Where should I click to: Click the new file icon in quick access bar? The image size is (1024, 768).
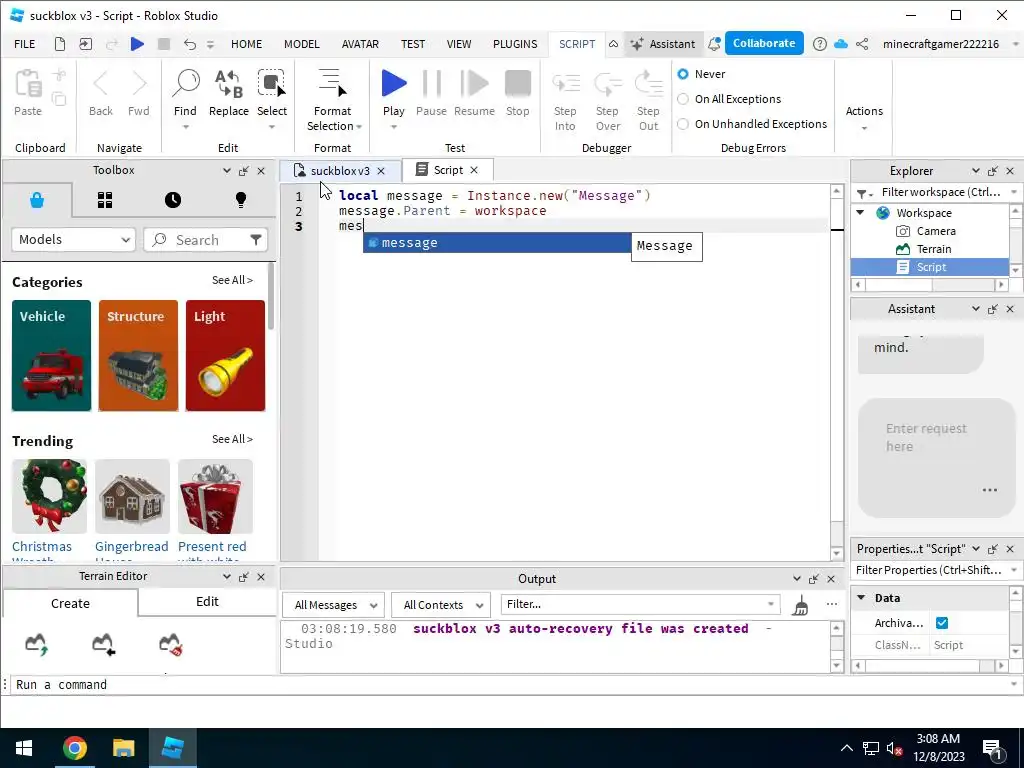(59, 44)
